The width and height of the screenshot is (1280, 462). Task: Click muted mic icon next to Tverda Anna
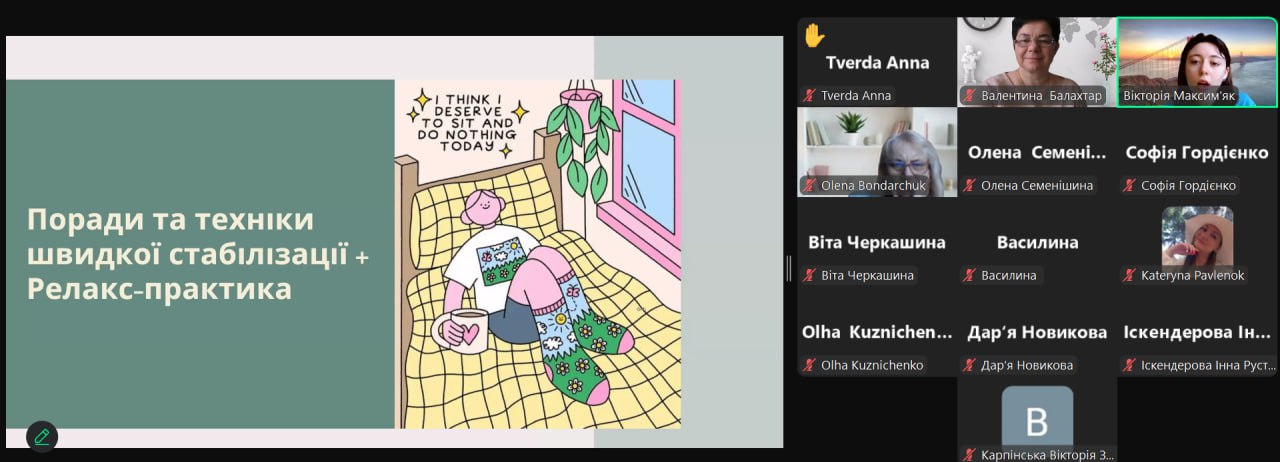tap(809, 96)
